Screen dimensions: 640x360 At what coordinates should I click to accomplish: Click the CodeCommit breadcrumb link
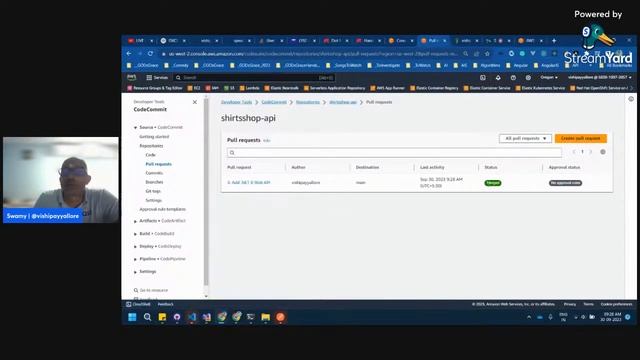tap(274, 102)
